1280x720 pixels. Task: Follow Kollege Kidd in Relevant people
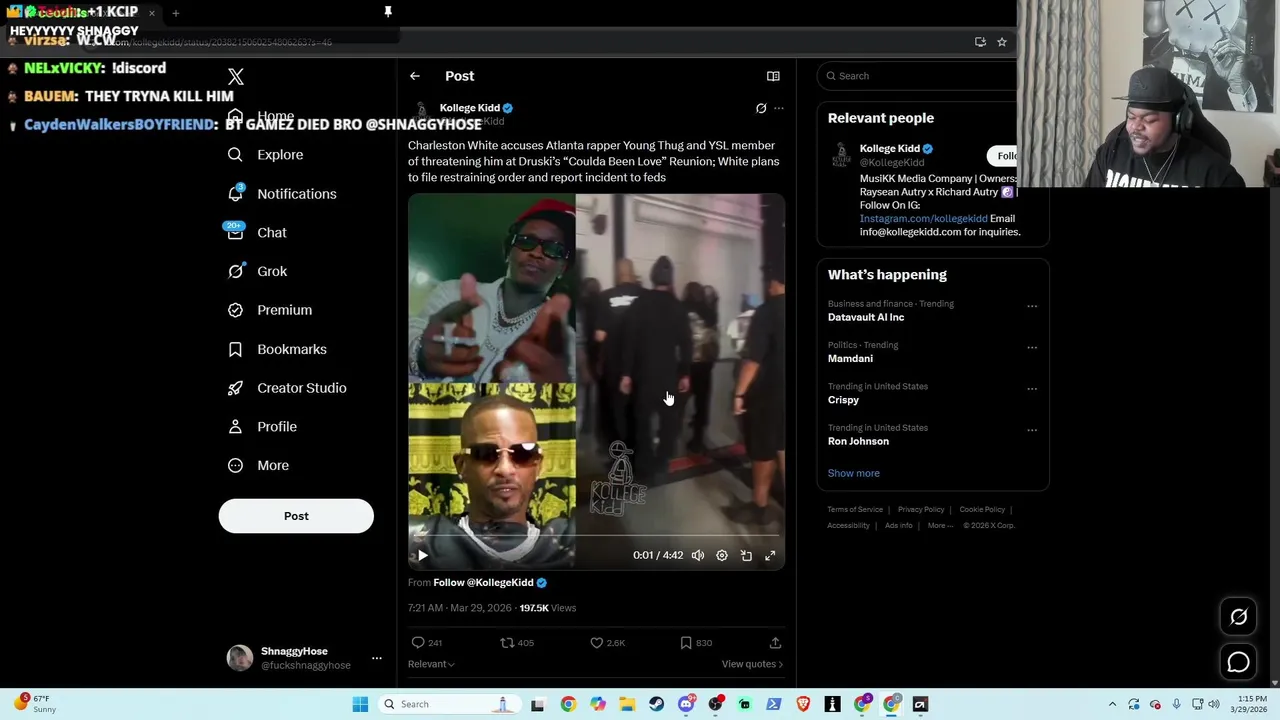pyautogui.click(x=1004, y=156)
